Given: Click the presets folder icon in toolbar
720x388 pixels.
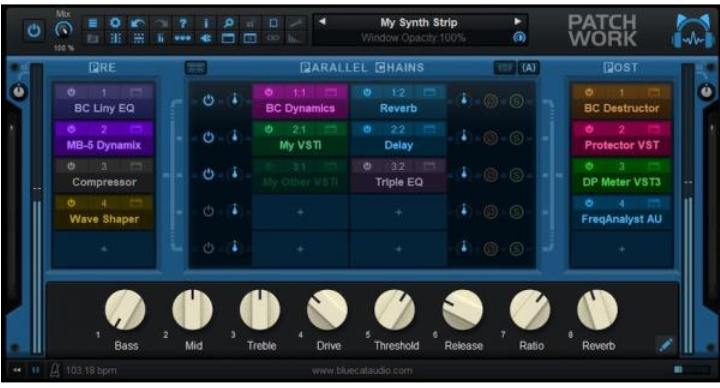Looking at the screenshot, I should click(93, 38).
